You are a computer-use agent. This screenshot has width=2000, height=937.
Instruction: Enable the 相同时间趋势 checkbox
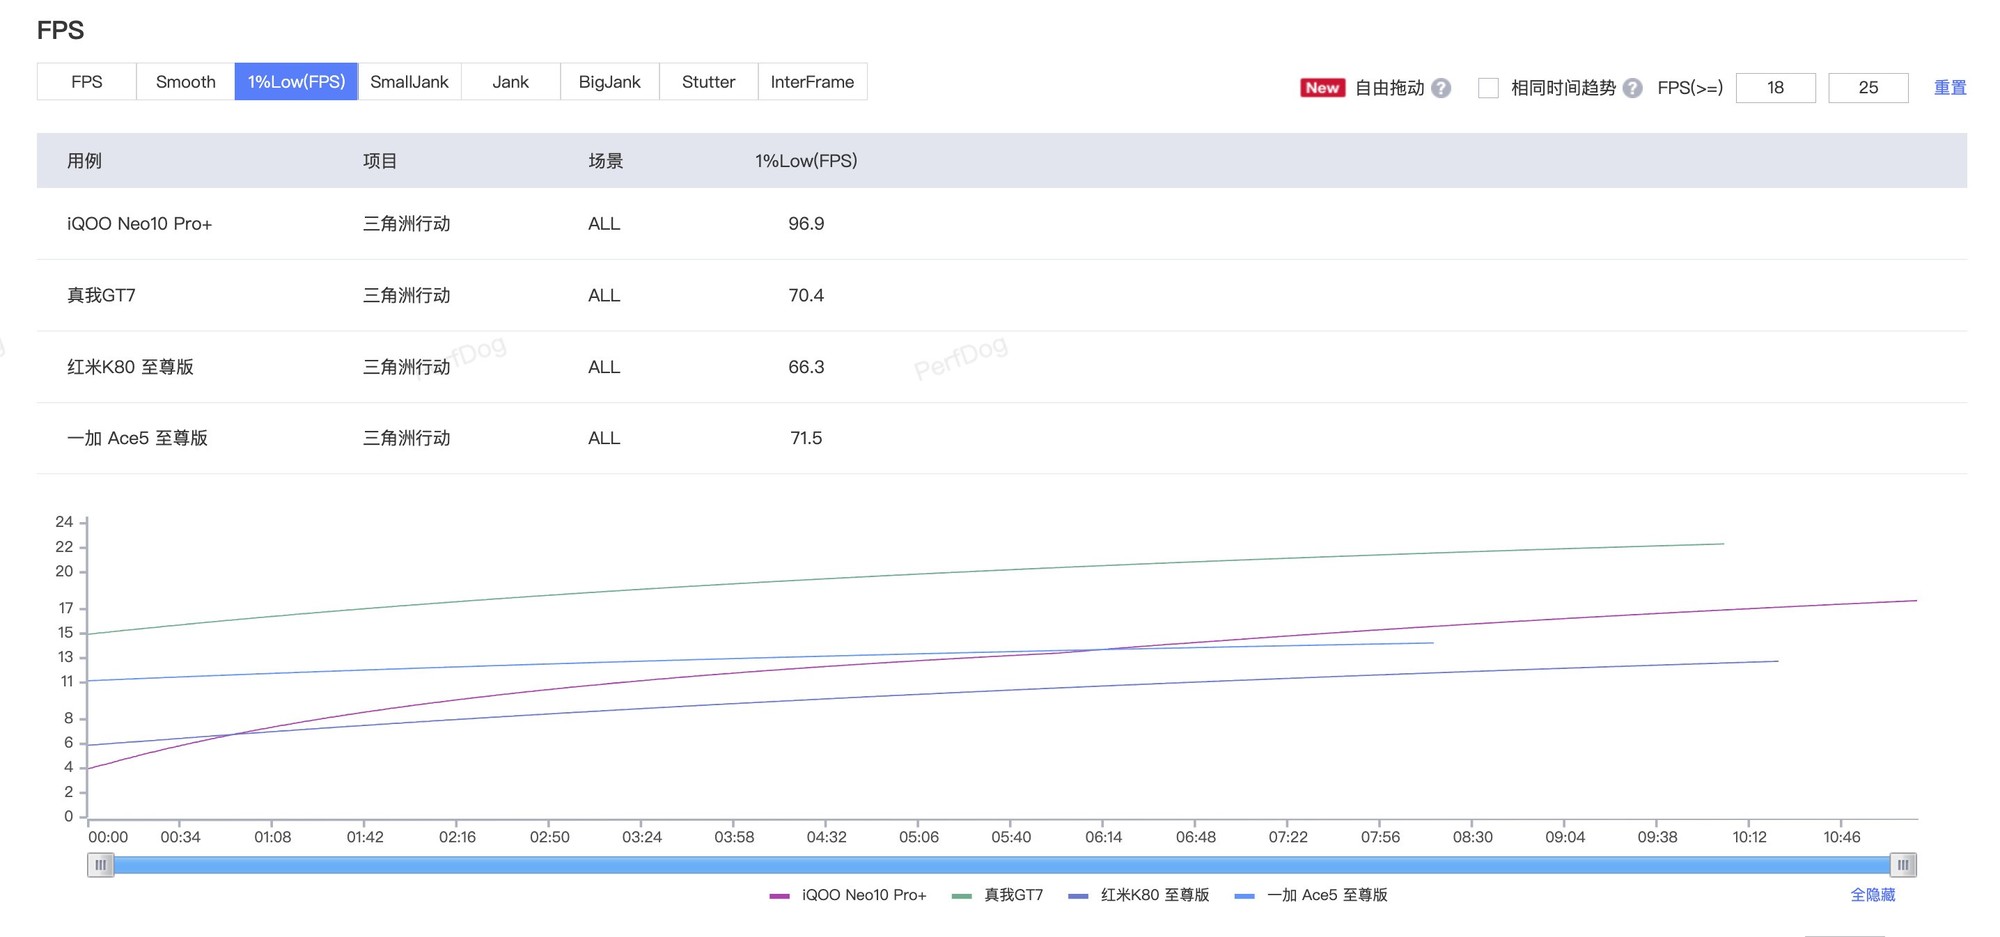tap(1488, 88)
